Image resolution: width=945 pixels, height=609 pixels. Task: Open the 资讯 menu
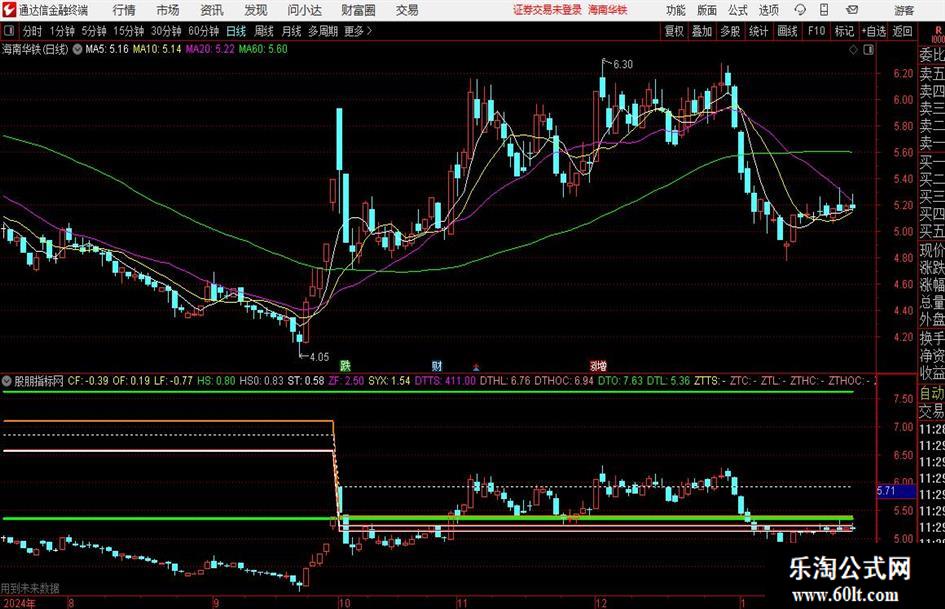coord(212,10)
